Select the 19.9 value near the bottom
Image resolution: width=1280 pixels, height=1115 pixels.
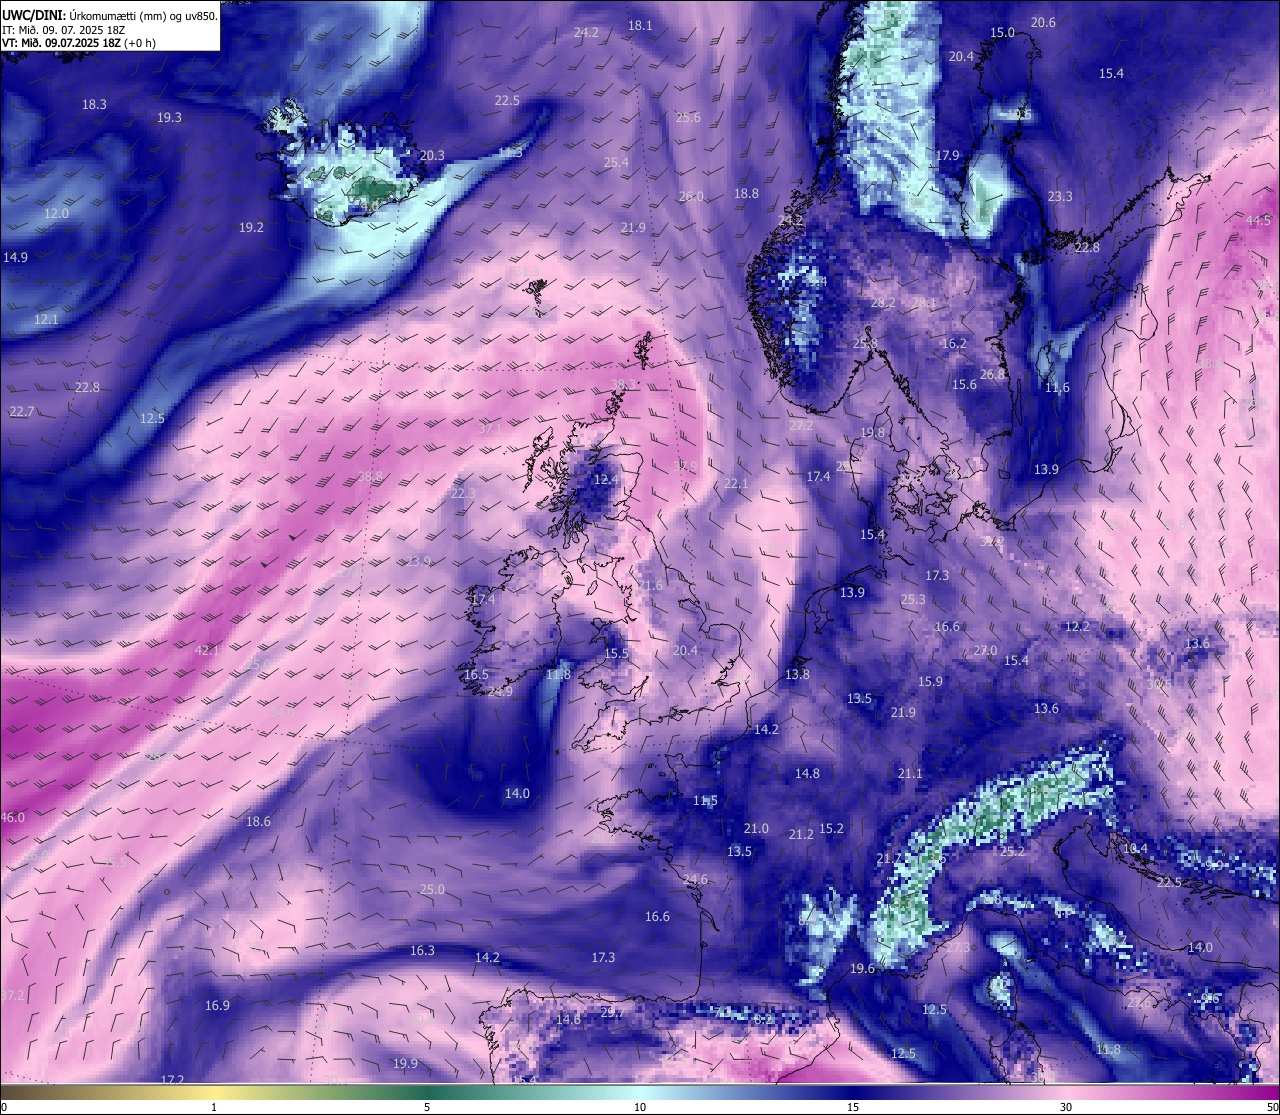(405, 1063)
